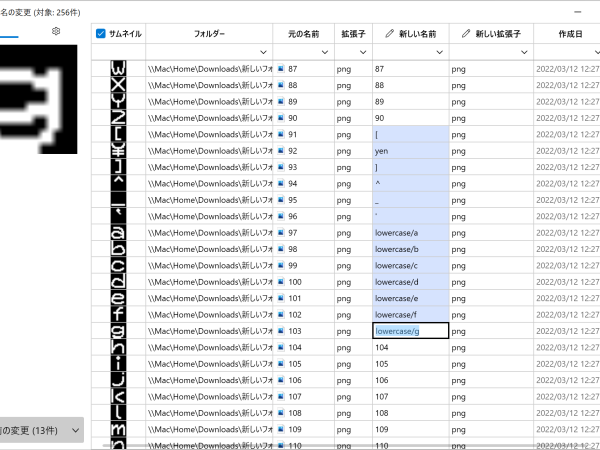The height and width of the screenshot is (450, 600).
Task: Toggle the サムネイル checkbox
Action: coord(101,34)
